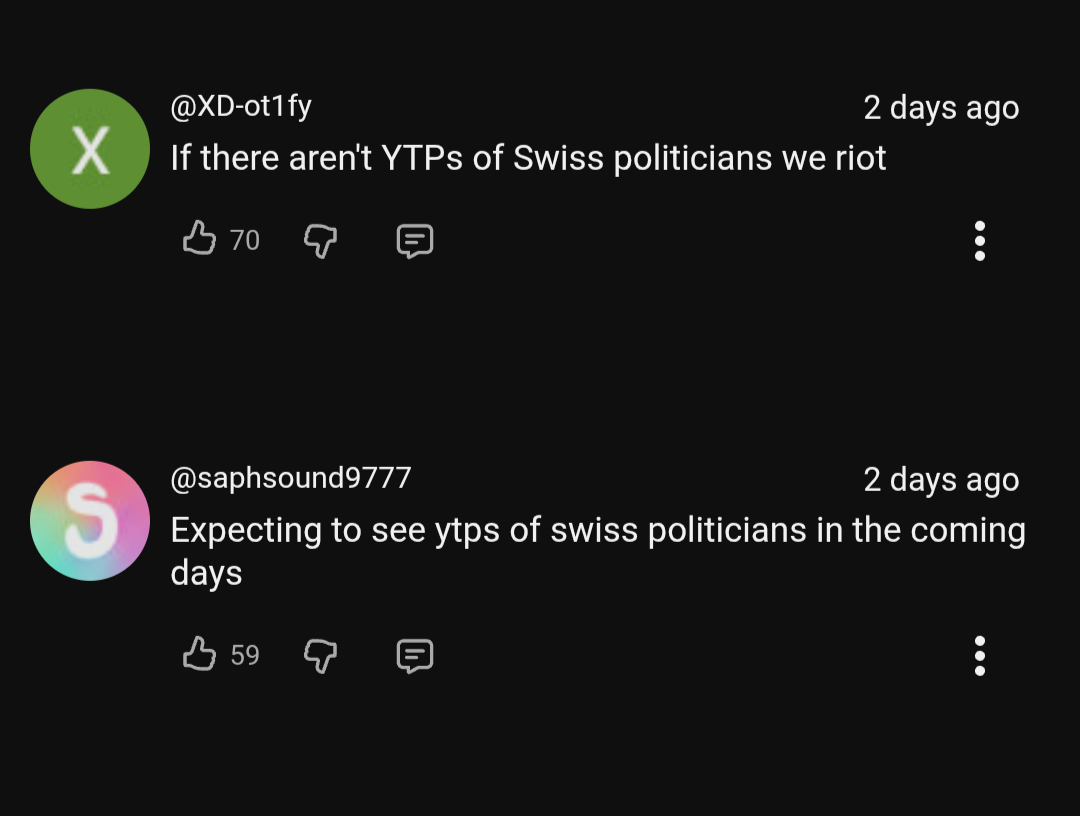
Task: Dislike the Swiss politicians riot comment
Action: coord(320,240)
